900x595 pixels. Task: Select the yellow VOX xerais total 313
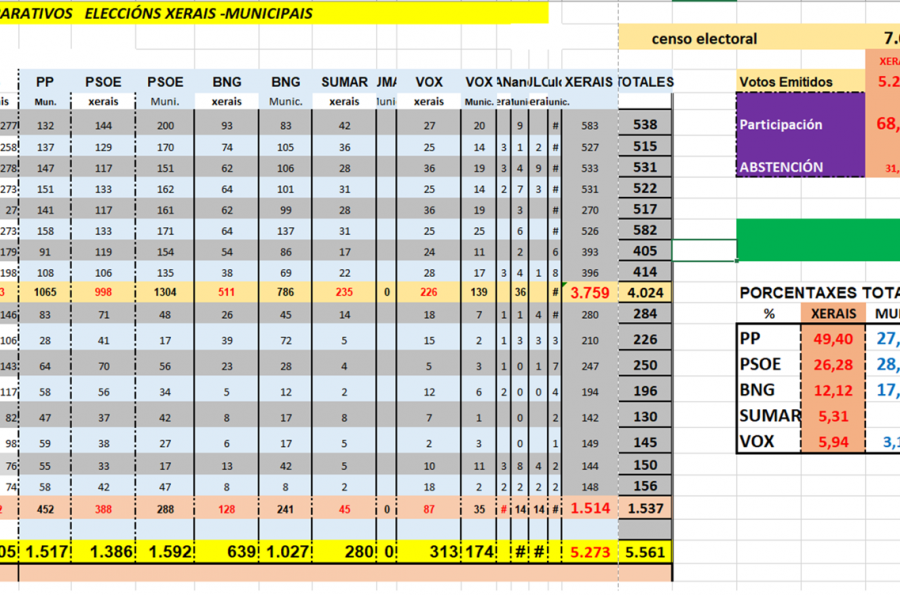[429, 552]
